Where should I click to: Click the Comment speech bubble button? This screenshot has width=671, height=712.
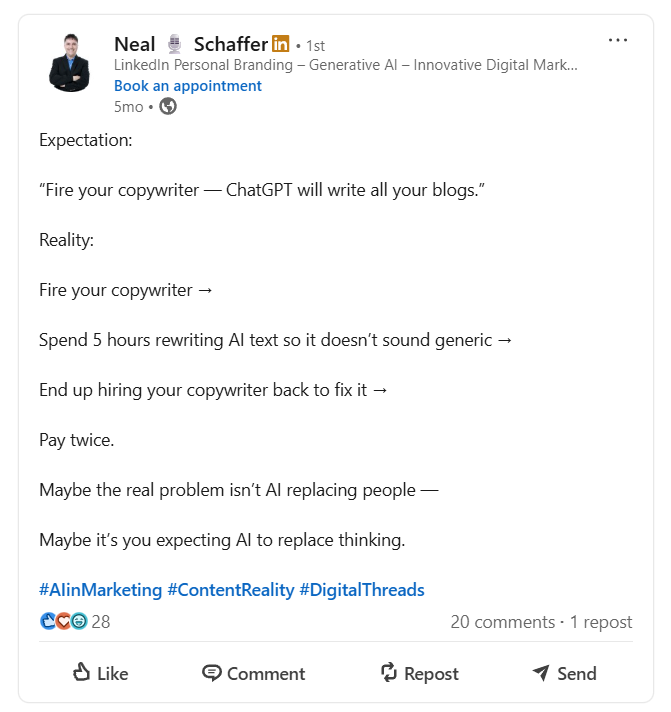[253, 673]
